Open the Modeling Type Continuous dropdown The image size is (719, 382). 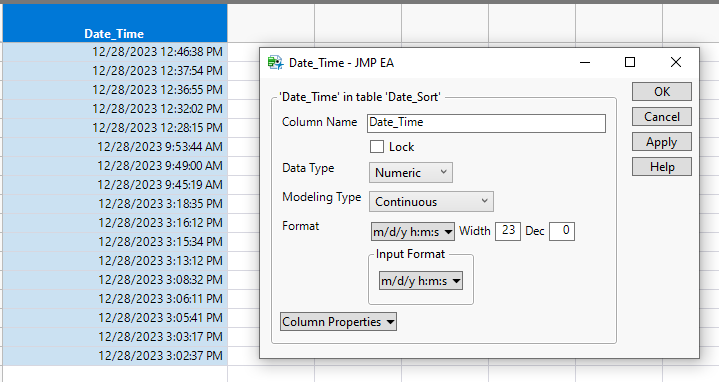coord(431,201)
